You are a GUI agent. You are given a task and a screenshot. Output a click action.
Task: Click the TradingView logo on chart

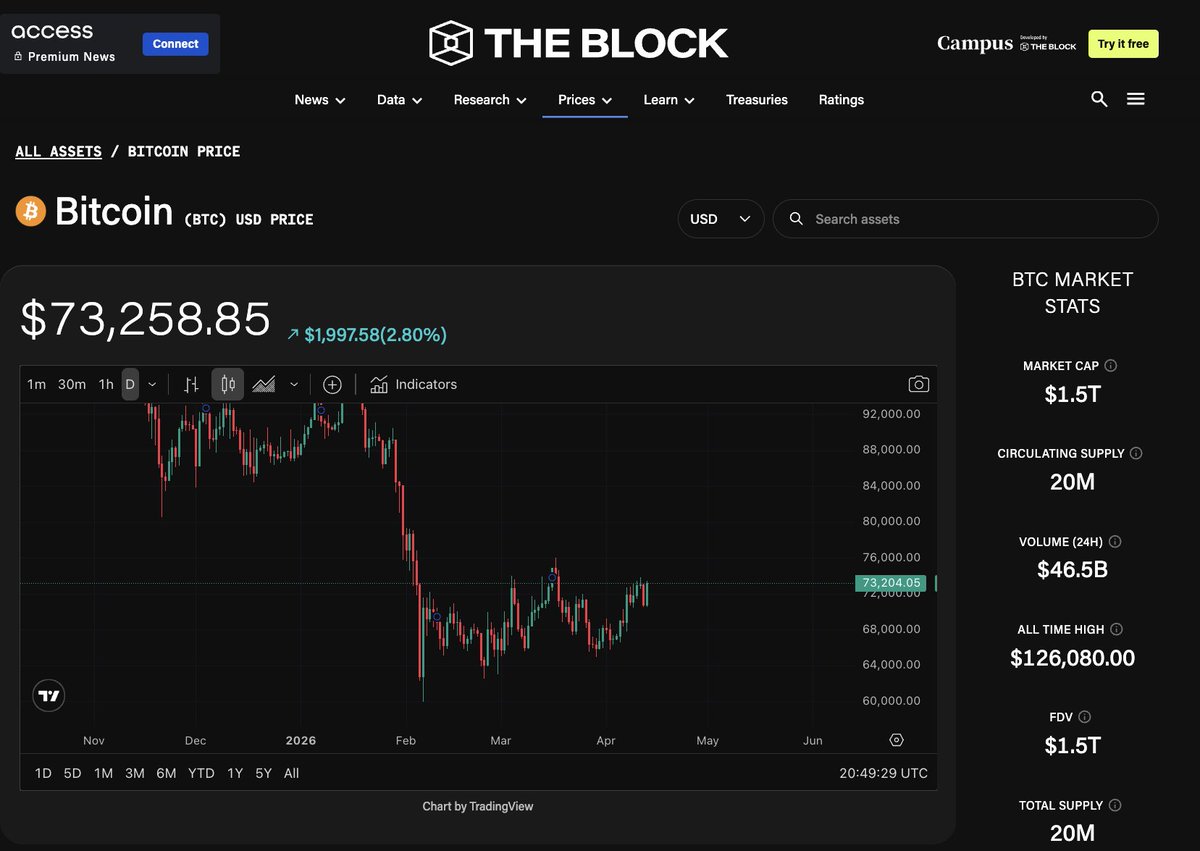(48, 695)
